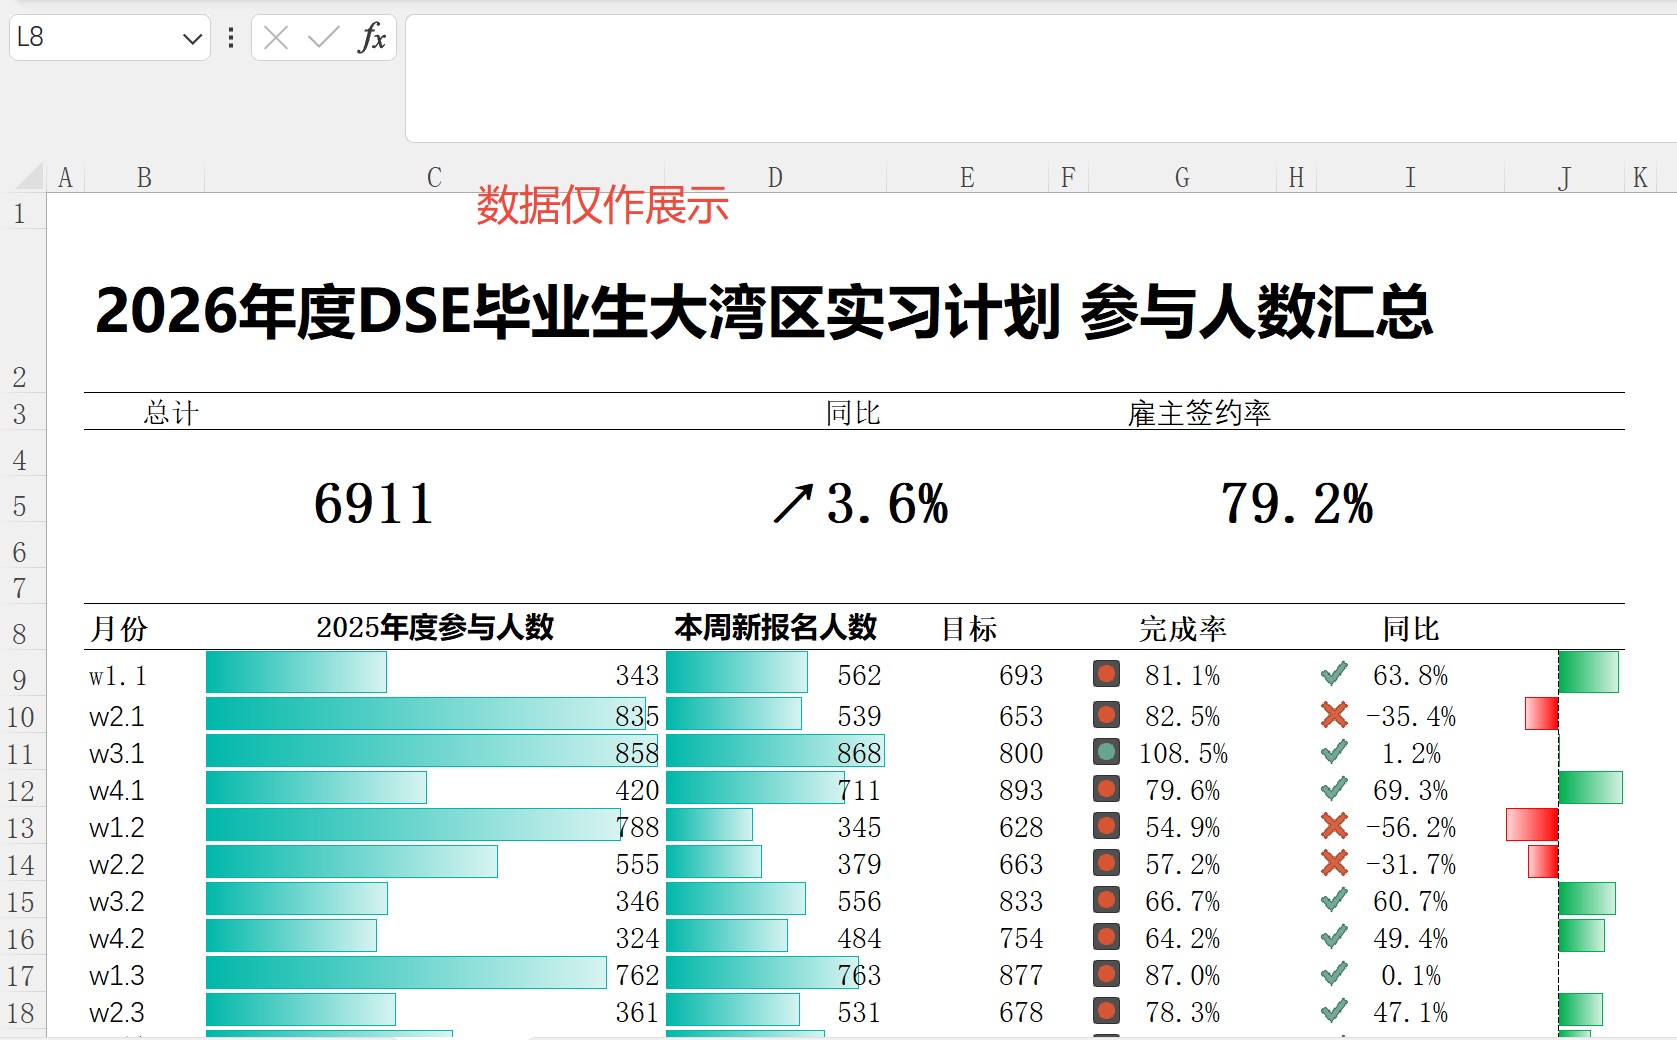Select column C header
This screenshot has width=1677, height=1040.
(434, 178)
